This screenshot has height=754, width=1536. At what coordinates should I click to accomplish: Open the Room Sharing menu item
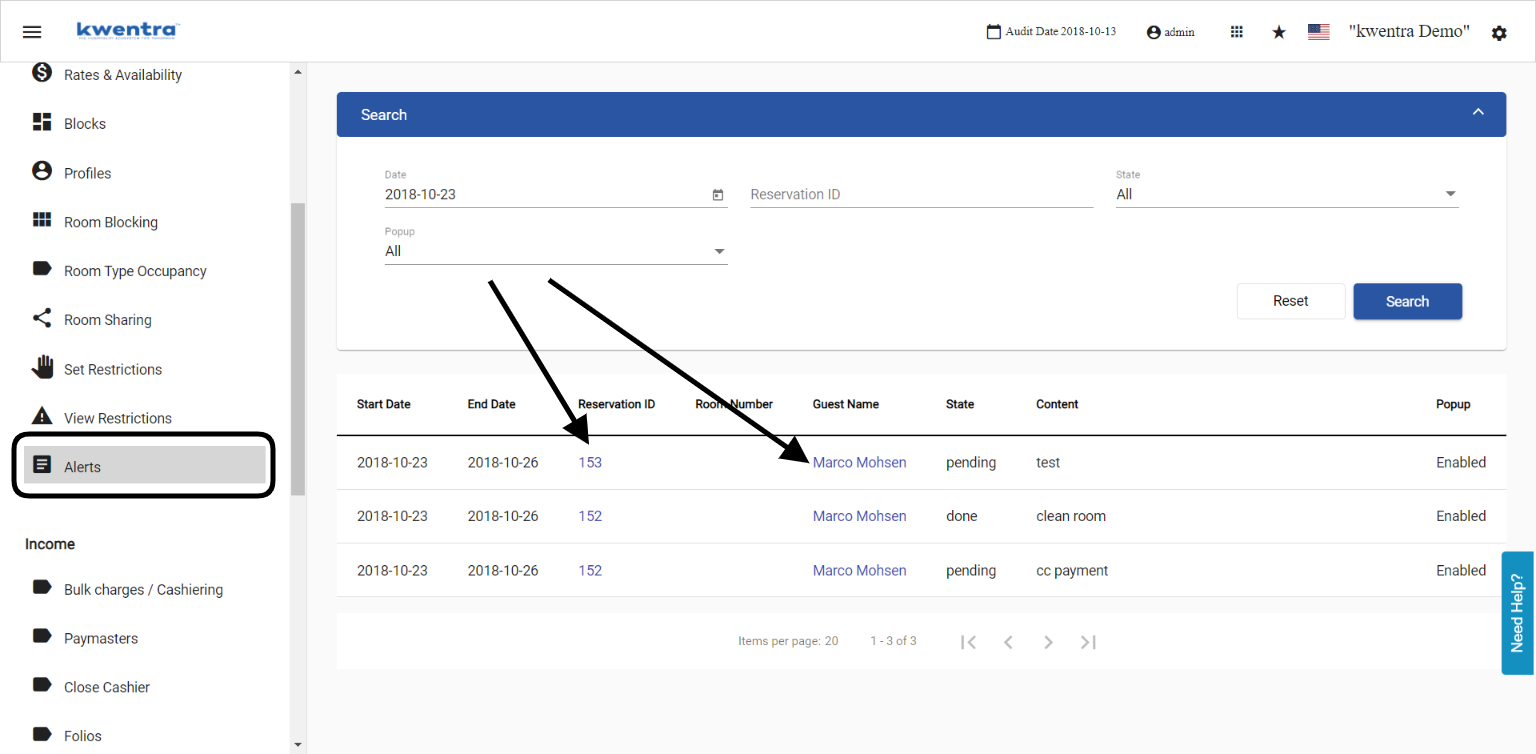(x=108, y=320)
